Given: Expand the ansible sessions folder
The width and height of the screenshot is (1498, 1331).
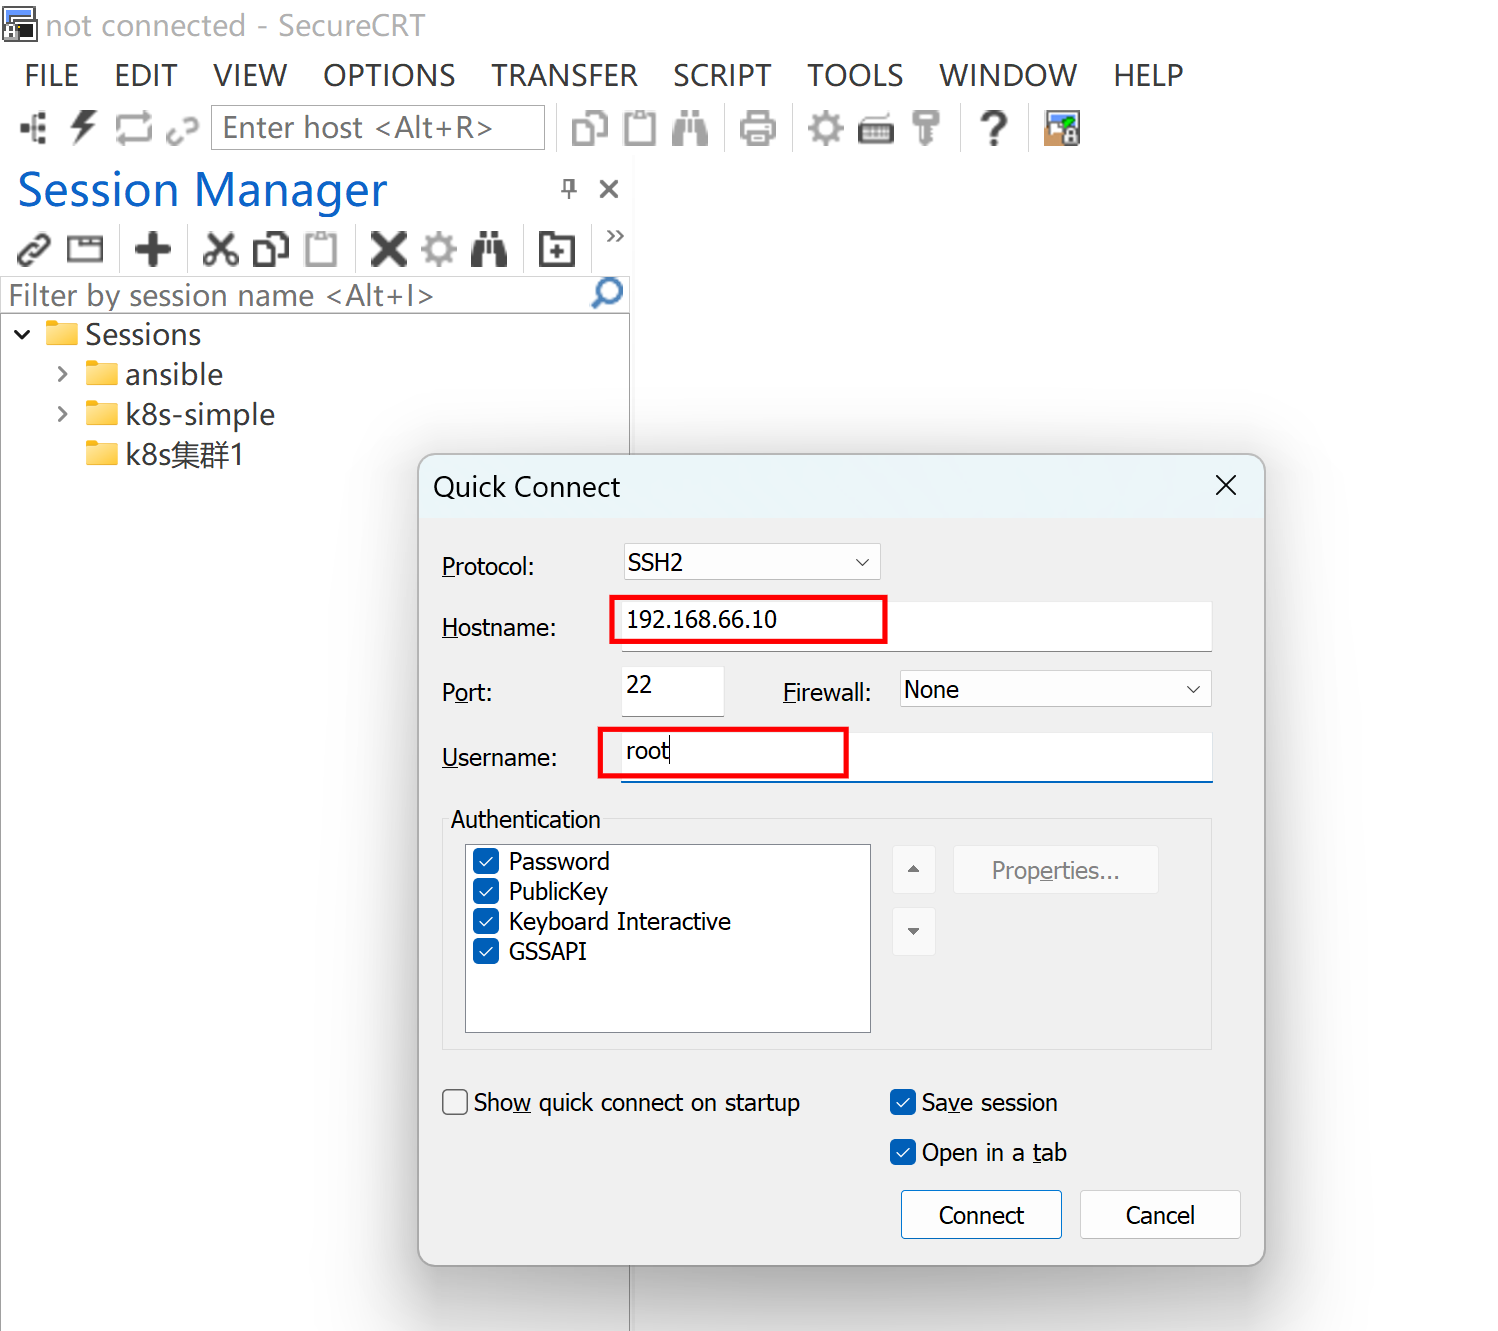Looking at the screenshot, I should point(62,374).
